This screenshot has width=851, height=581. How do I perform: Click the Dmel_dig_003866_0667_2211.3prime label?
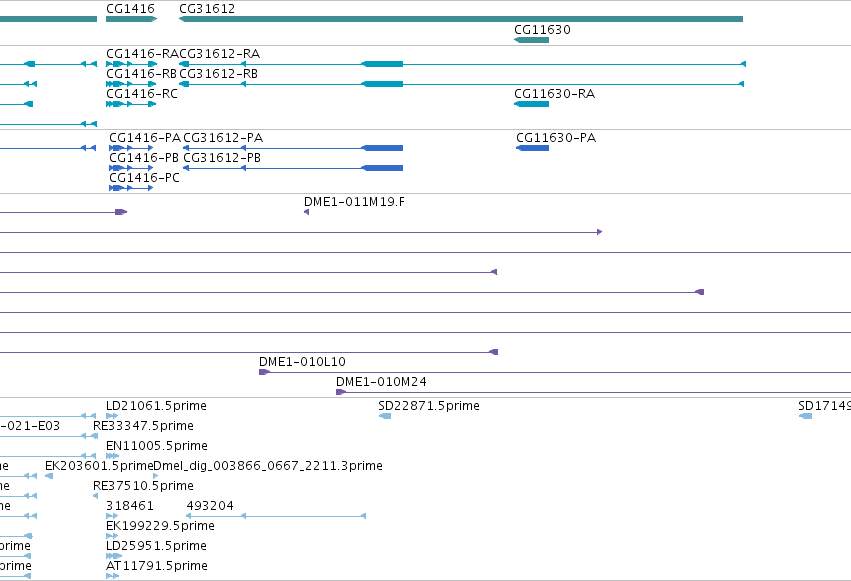(268, 465)
